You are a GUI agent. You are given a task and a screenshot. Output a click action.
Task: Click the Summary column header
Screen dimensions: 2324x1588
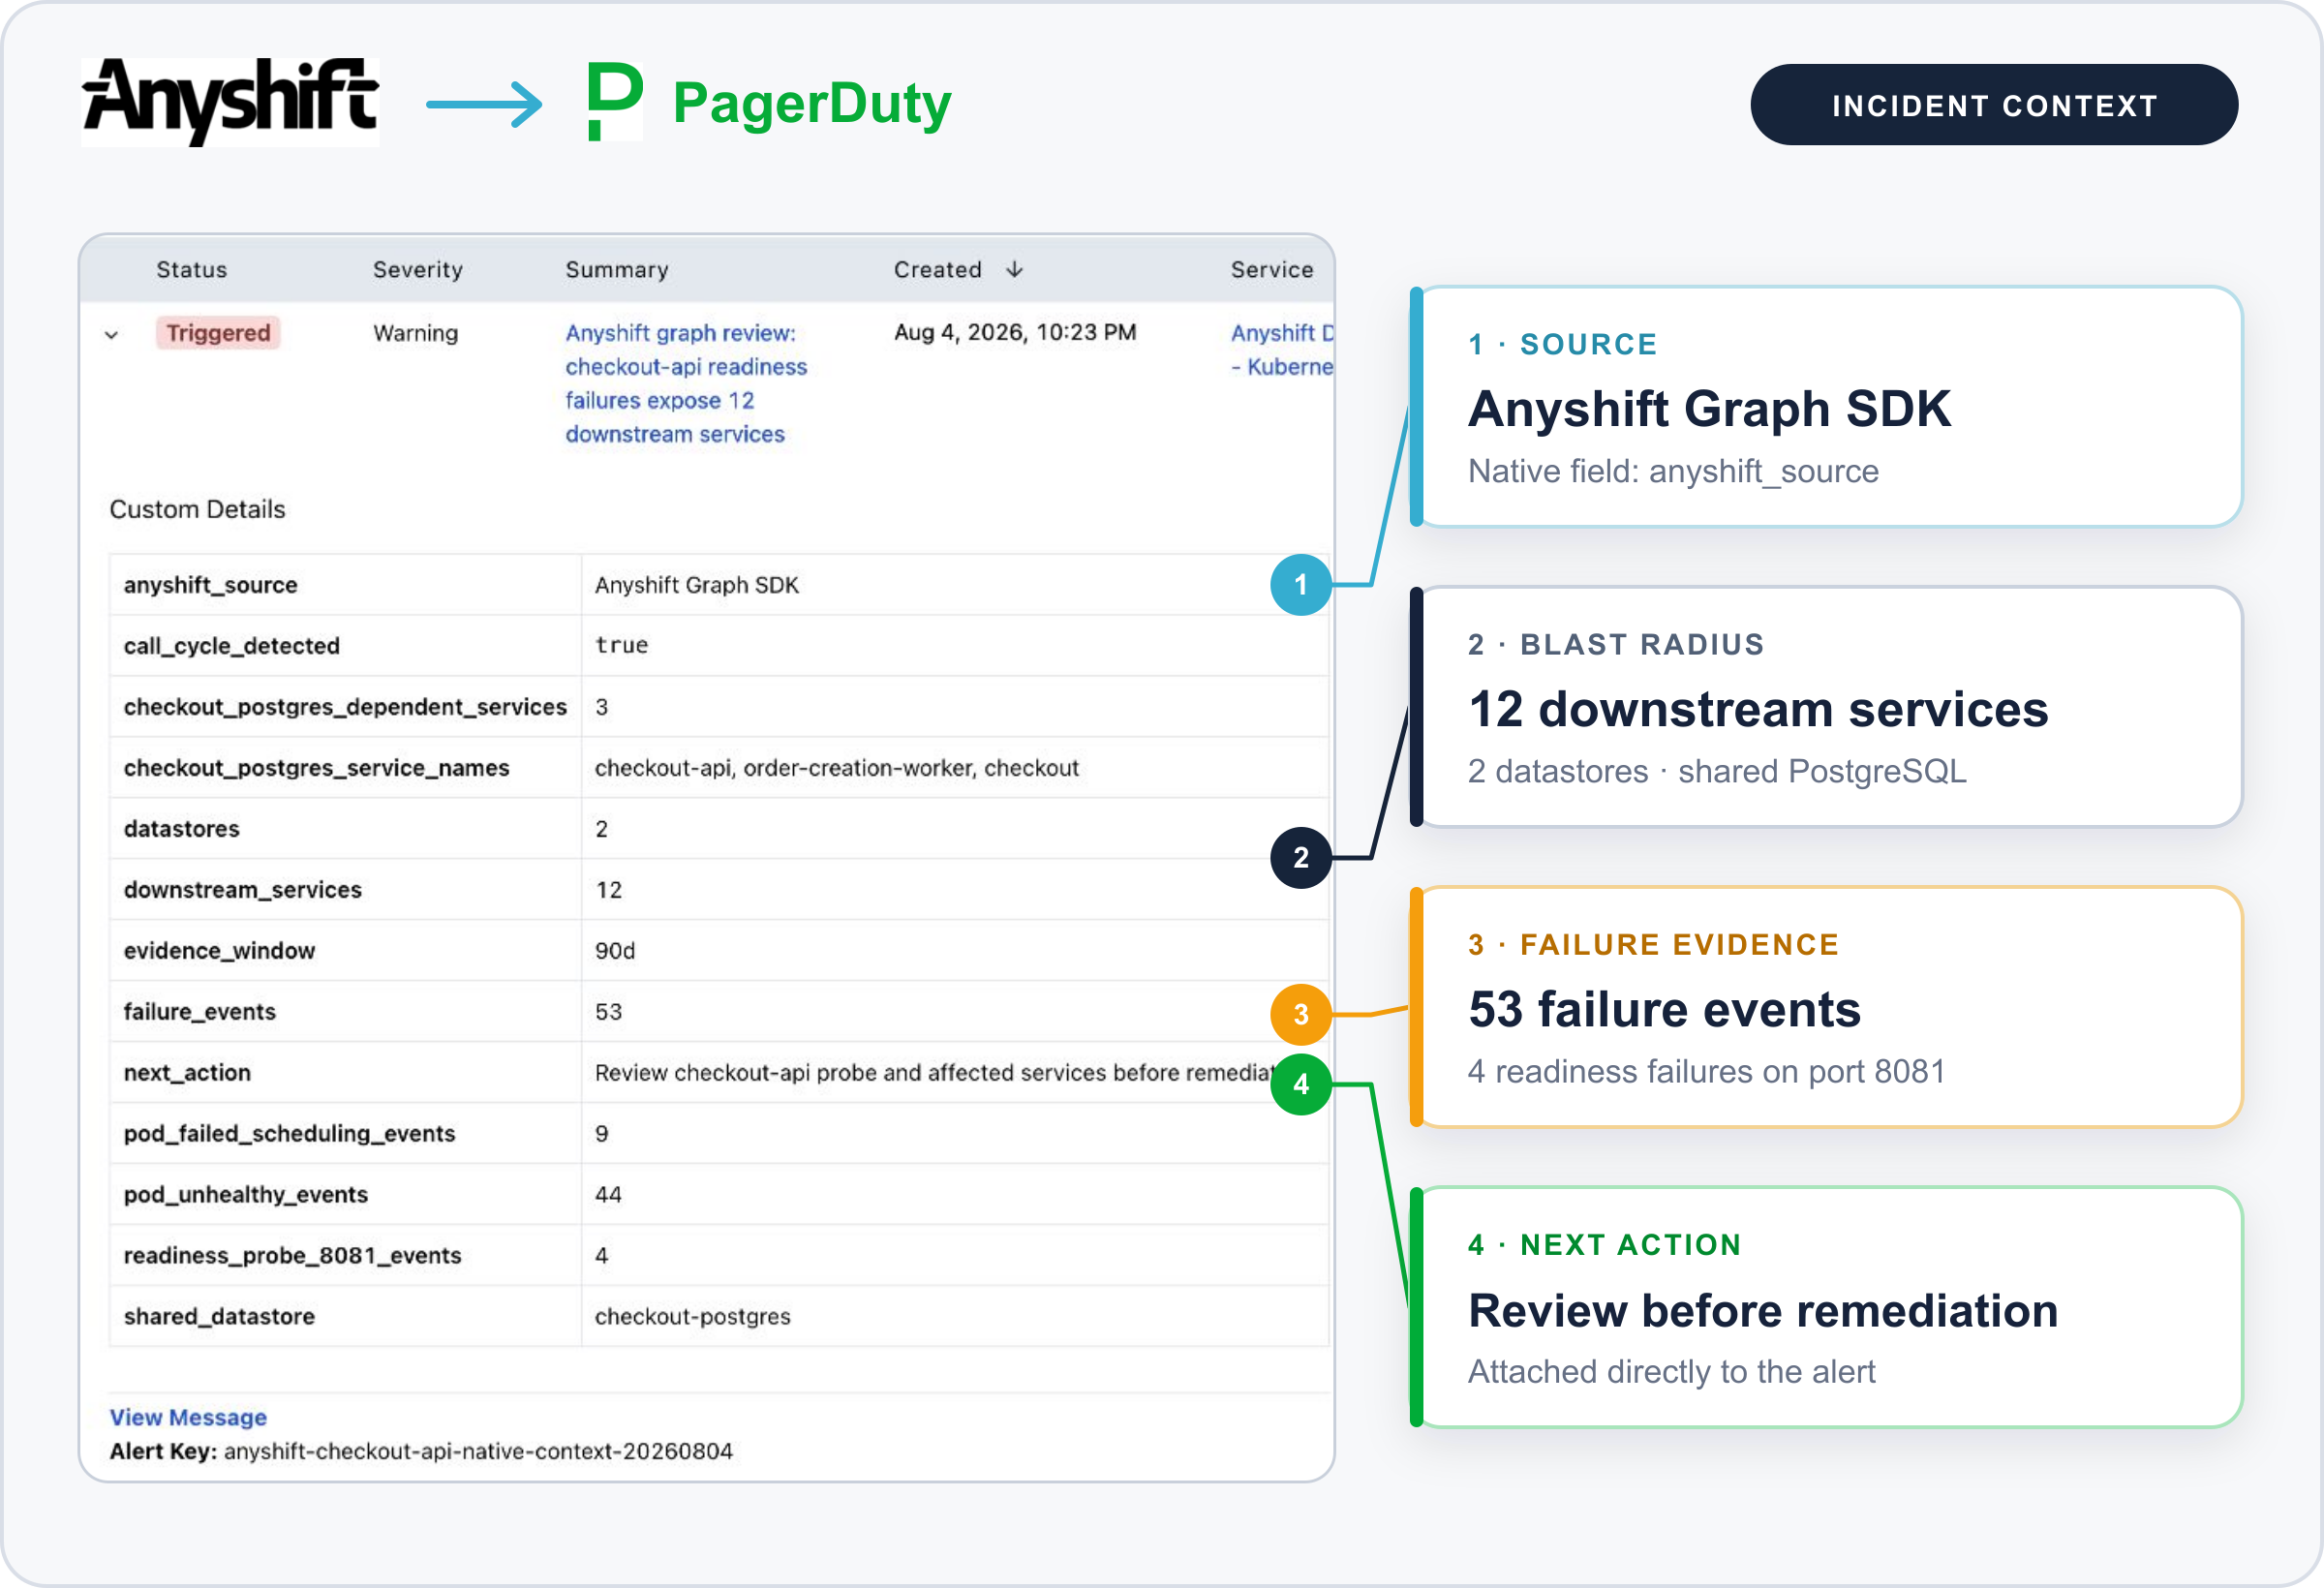tap(617, 270)
